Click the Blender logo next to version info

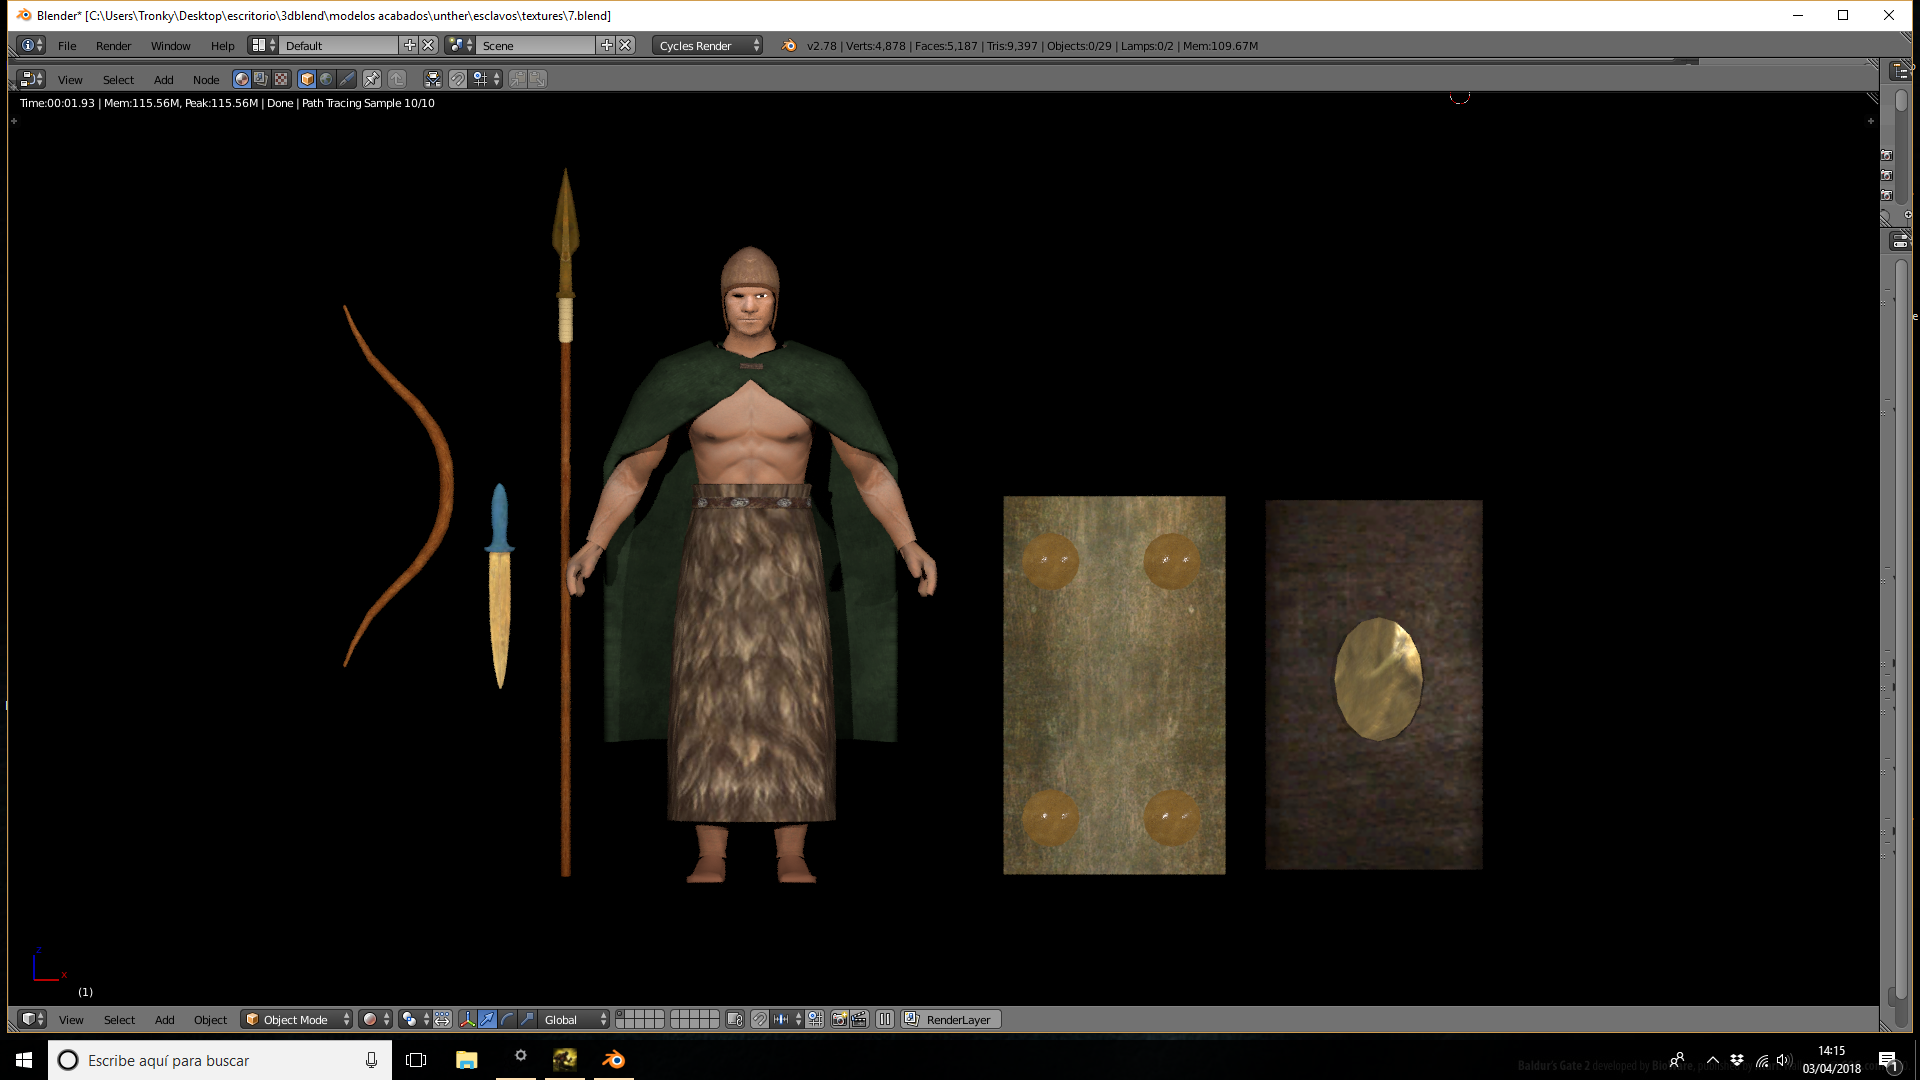(x=789, y=45)
